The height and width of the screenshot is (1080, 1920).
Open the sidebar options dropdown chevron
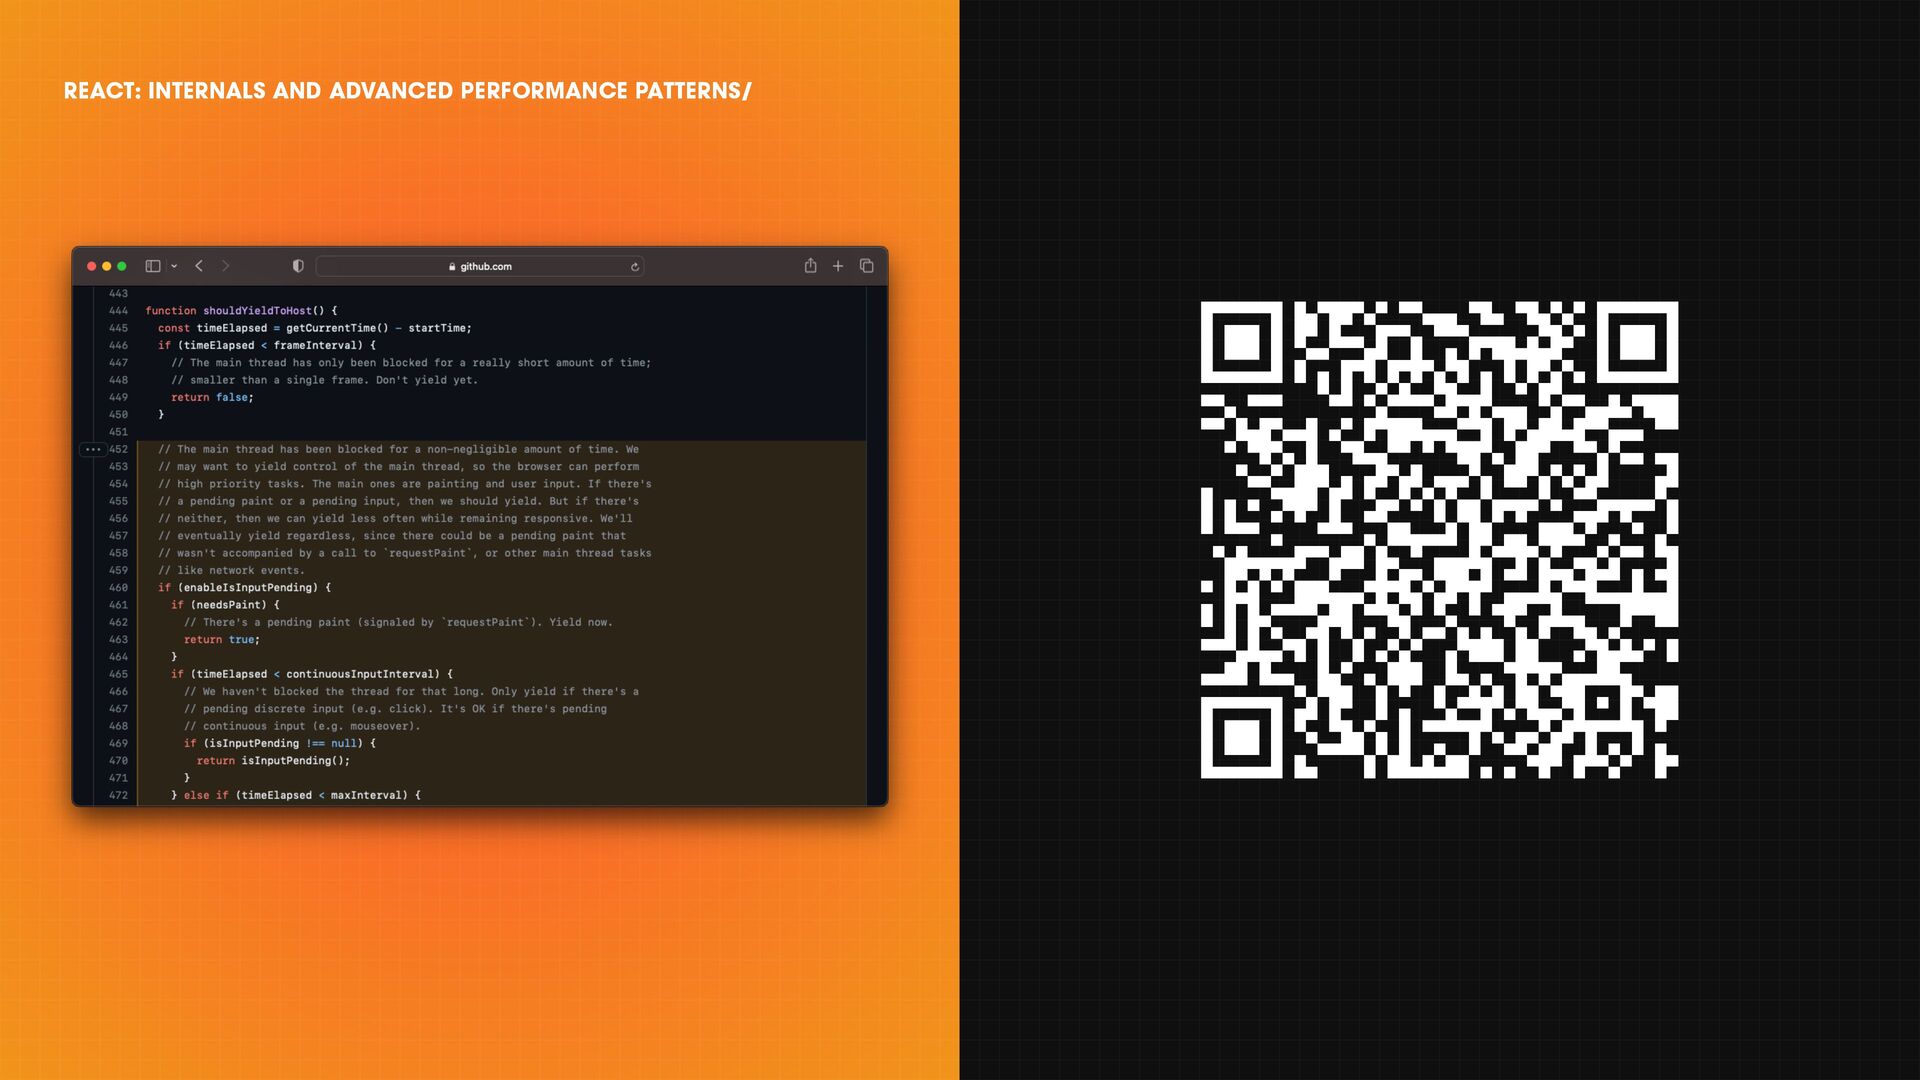point(174,266)
